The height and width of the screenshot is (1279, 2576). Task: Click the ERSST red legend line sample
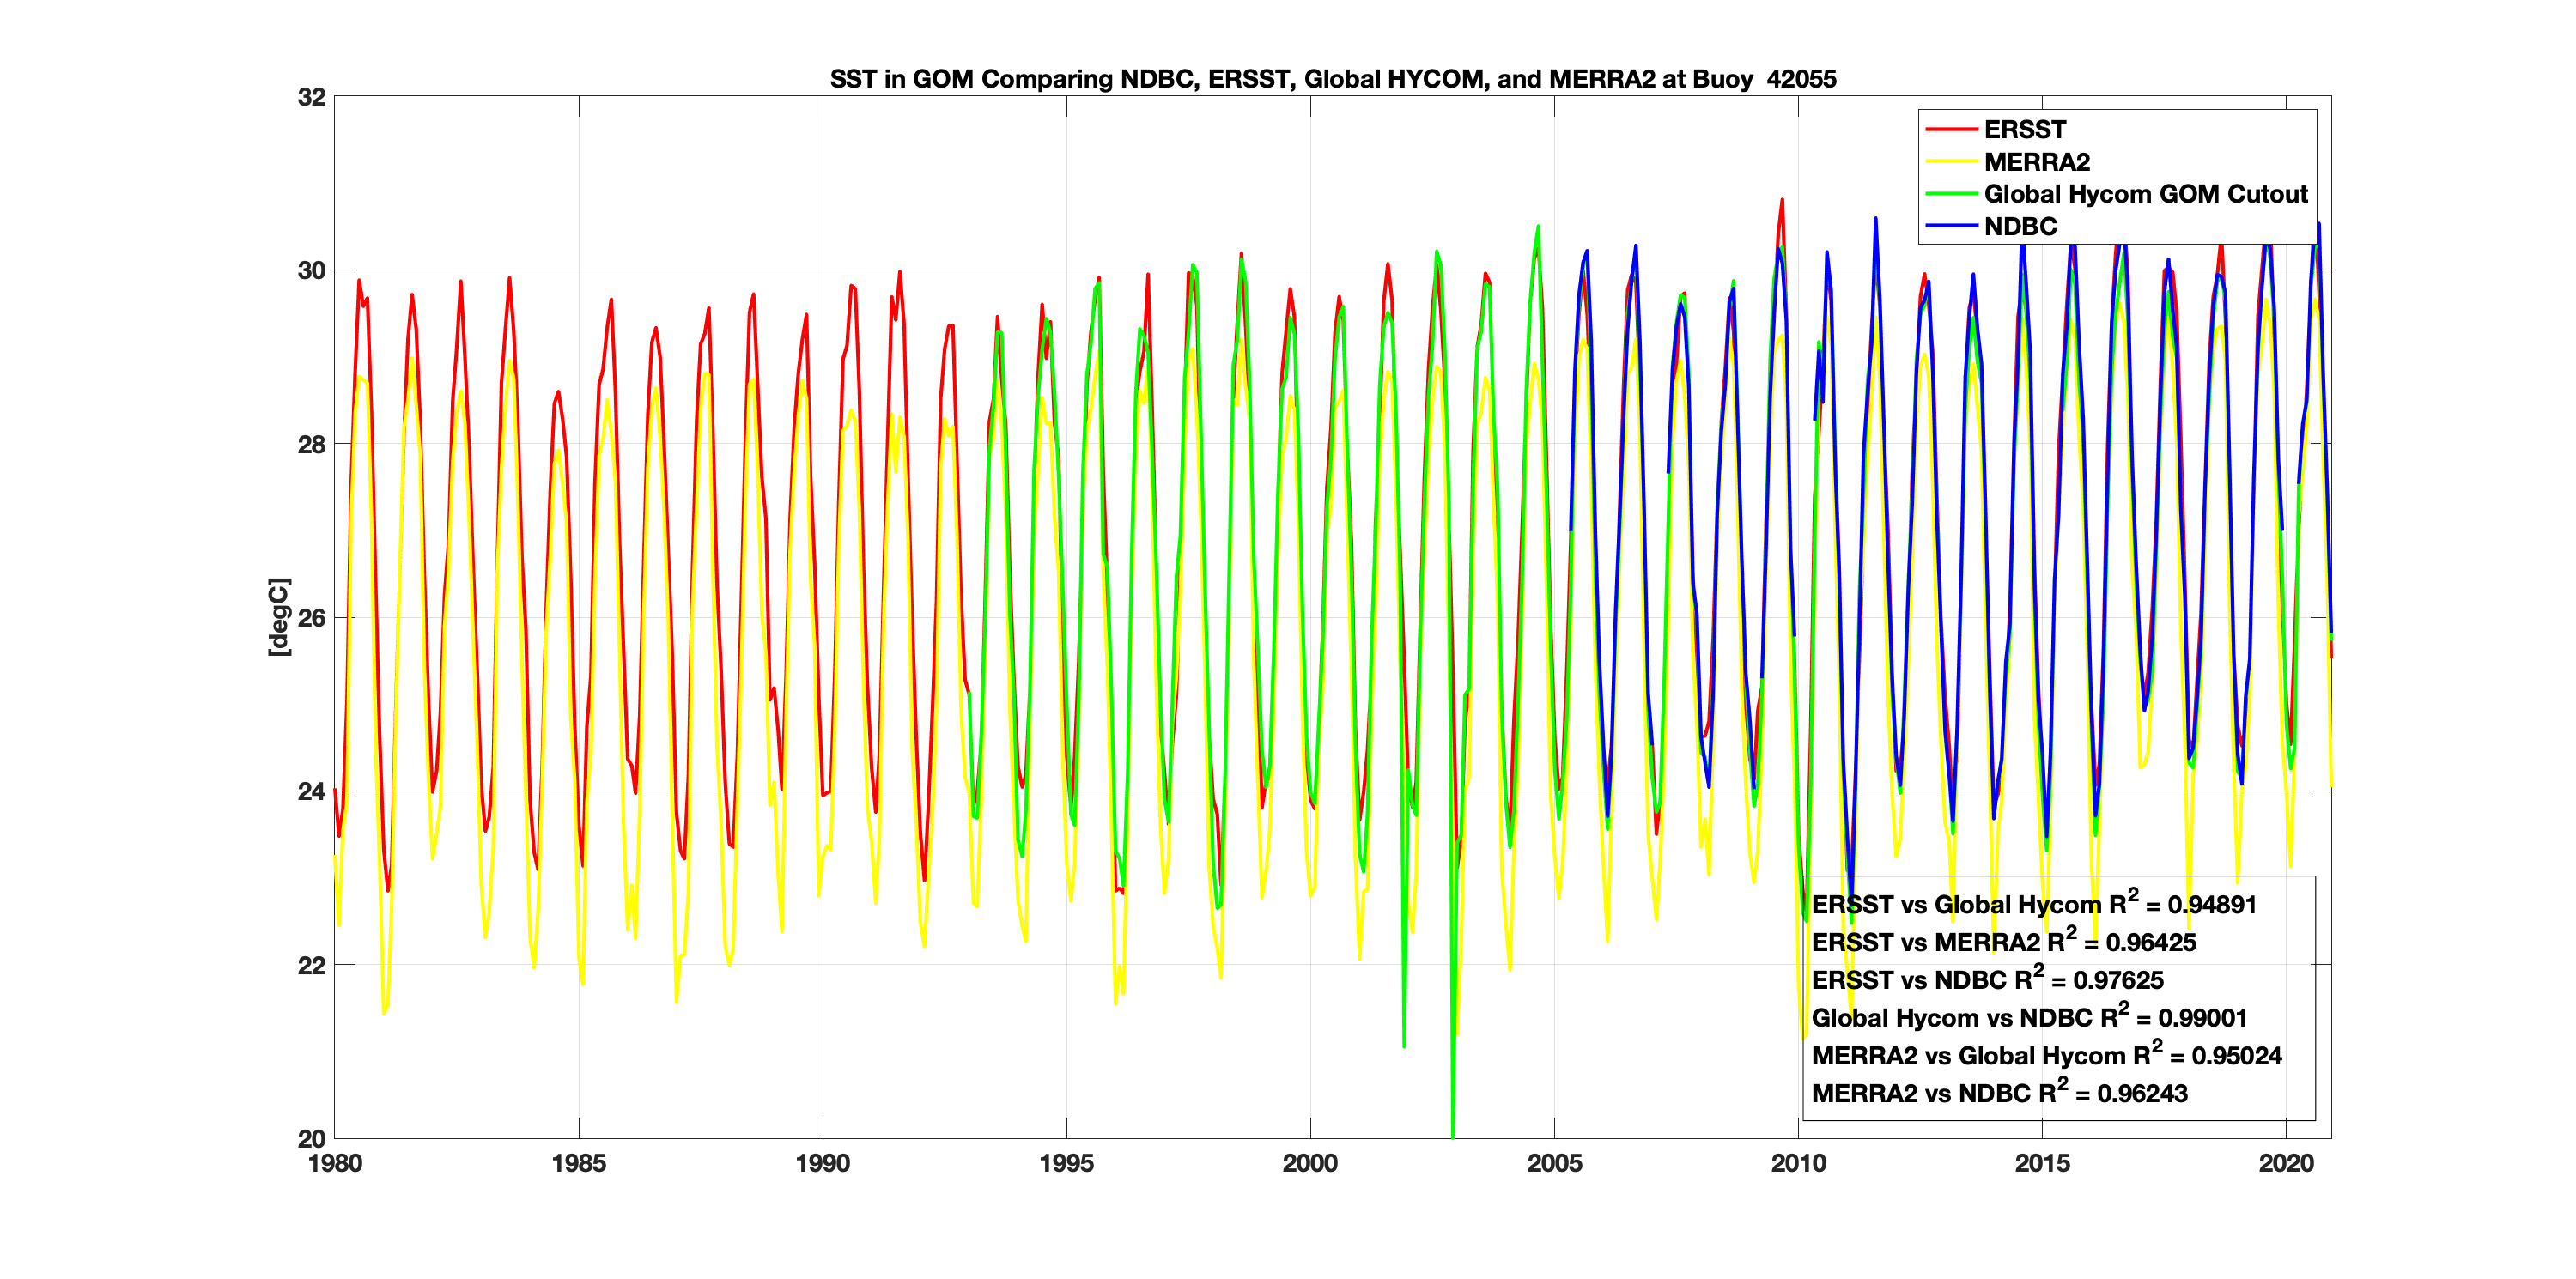(x=1951, y=130)
